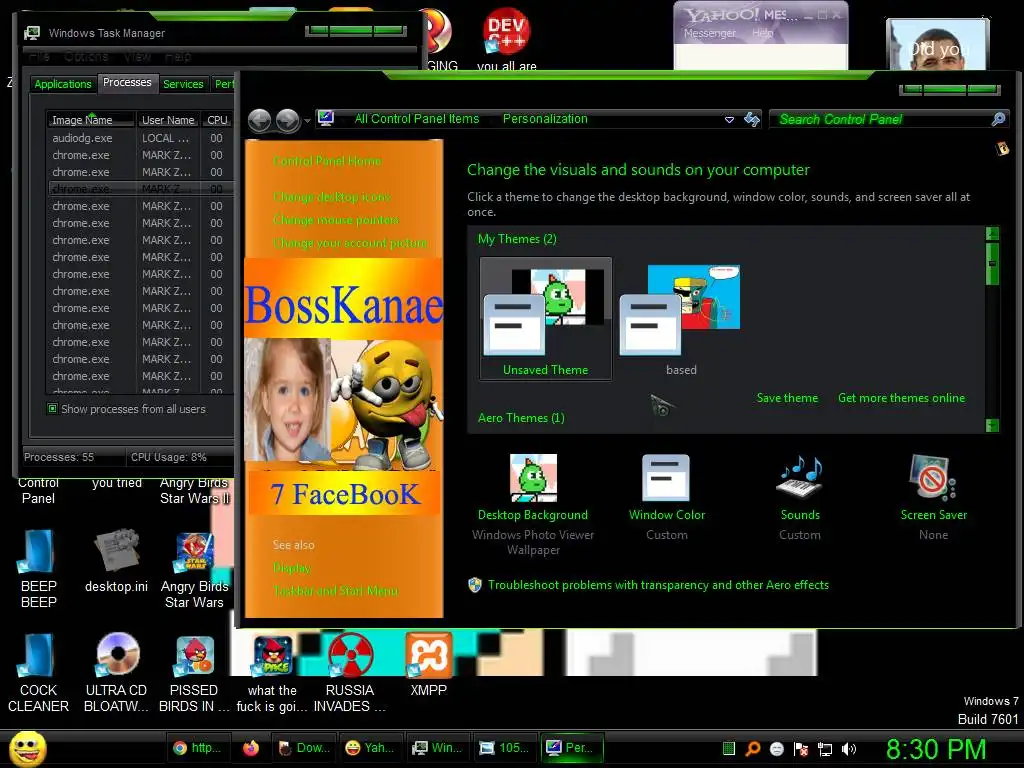Open Messenger menu in Yahoo Messenger window
The image size is (1024, 768).
[x=709, y=33]
